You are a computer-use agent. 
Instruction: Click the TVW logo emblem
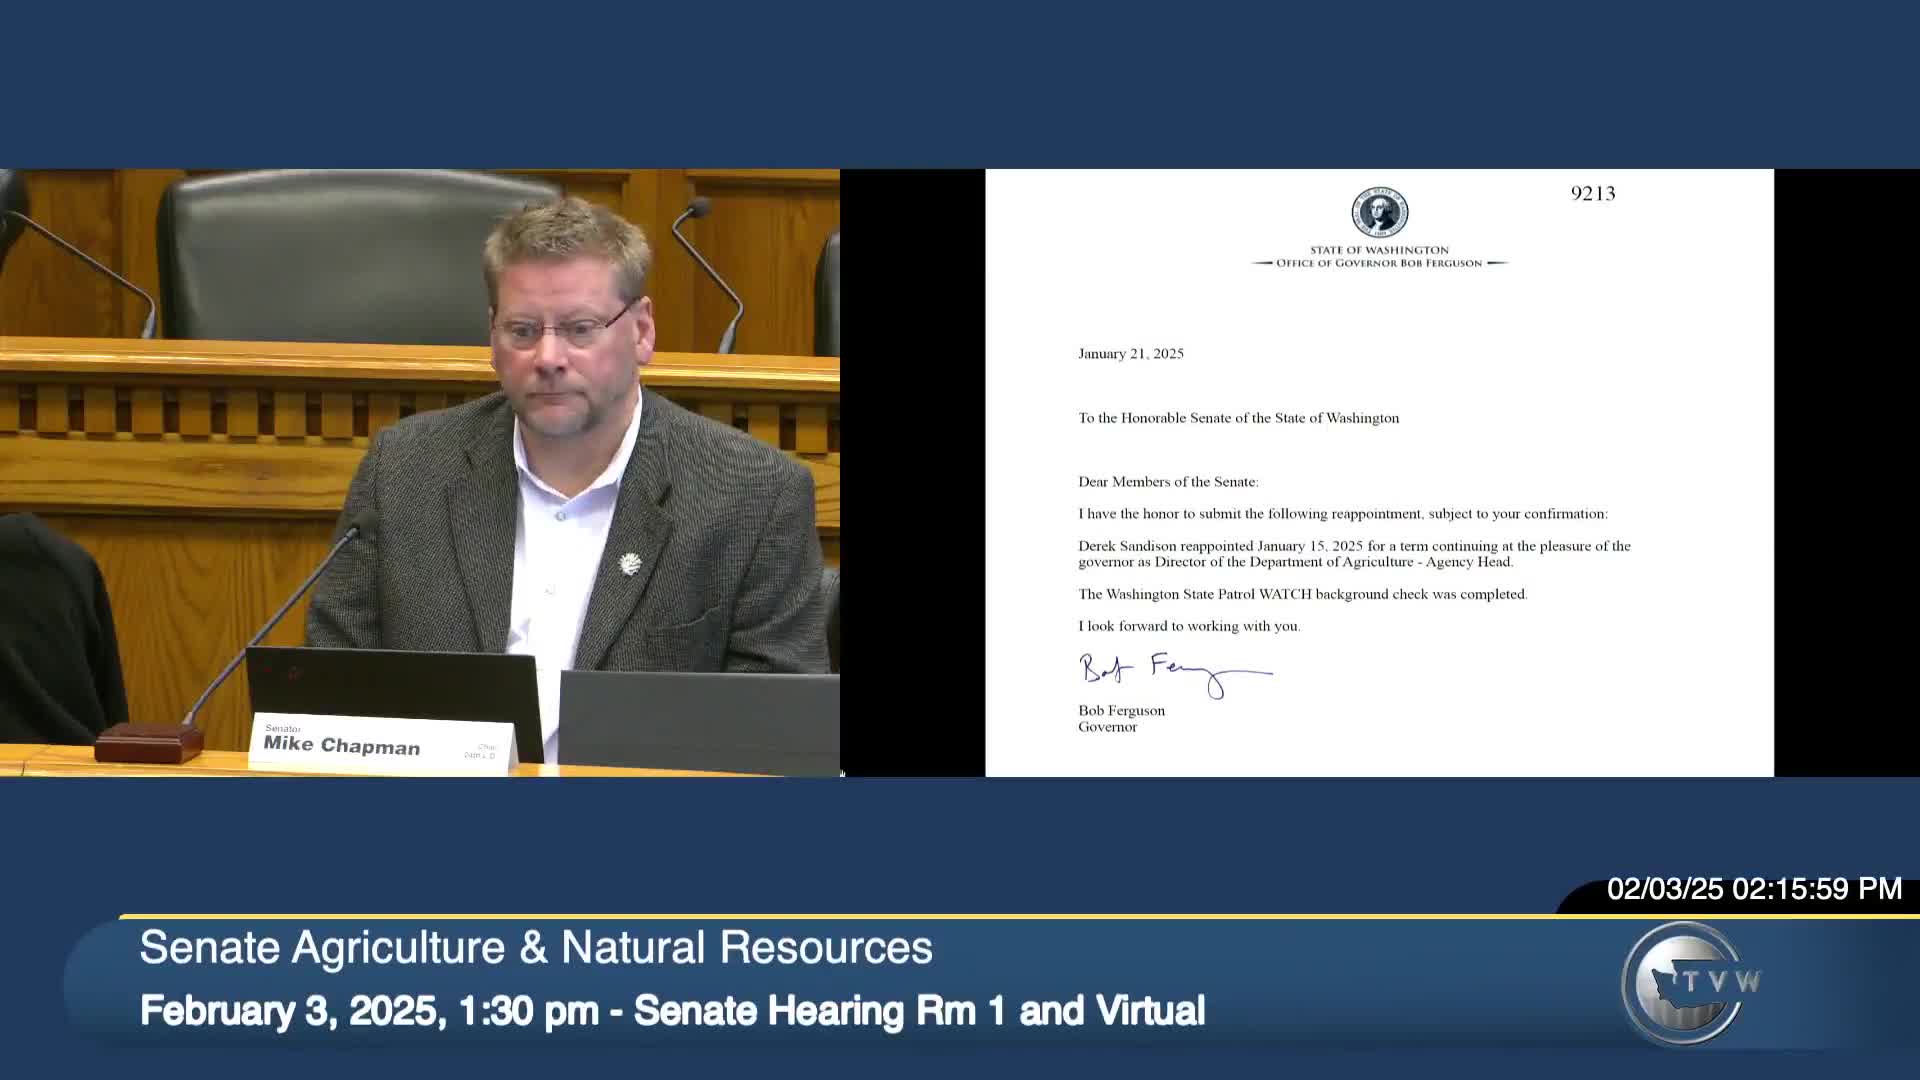pos(1687,983)
